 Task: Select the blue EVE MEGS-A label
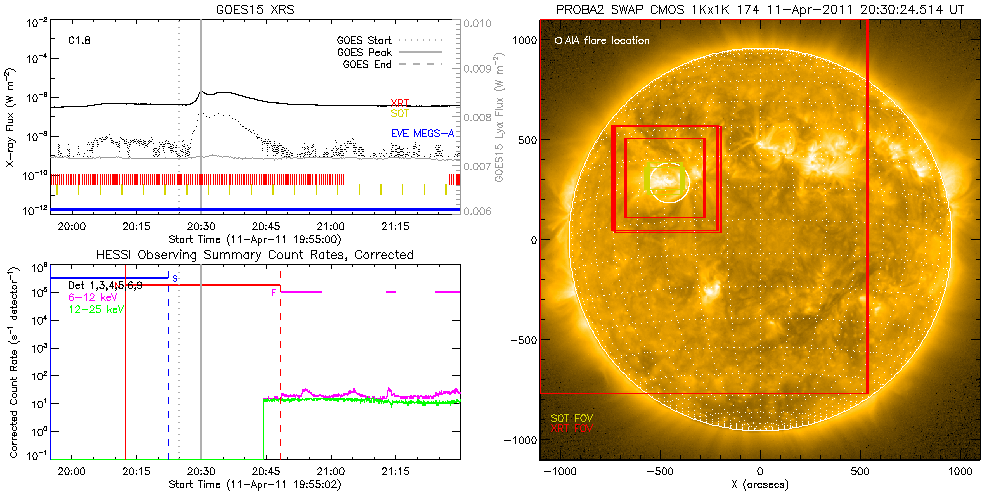(x=418, y=134)
